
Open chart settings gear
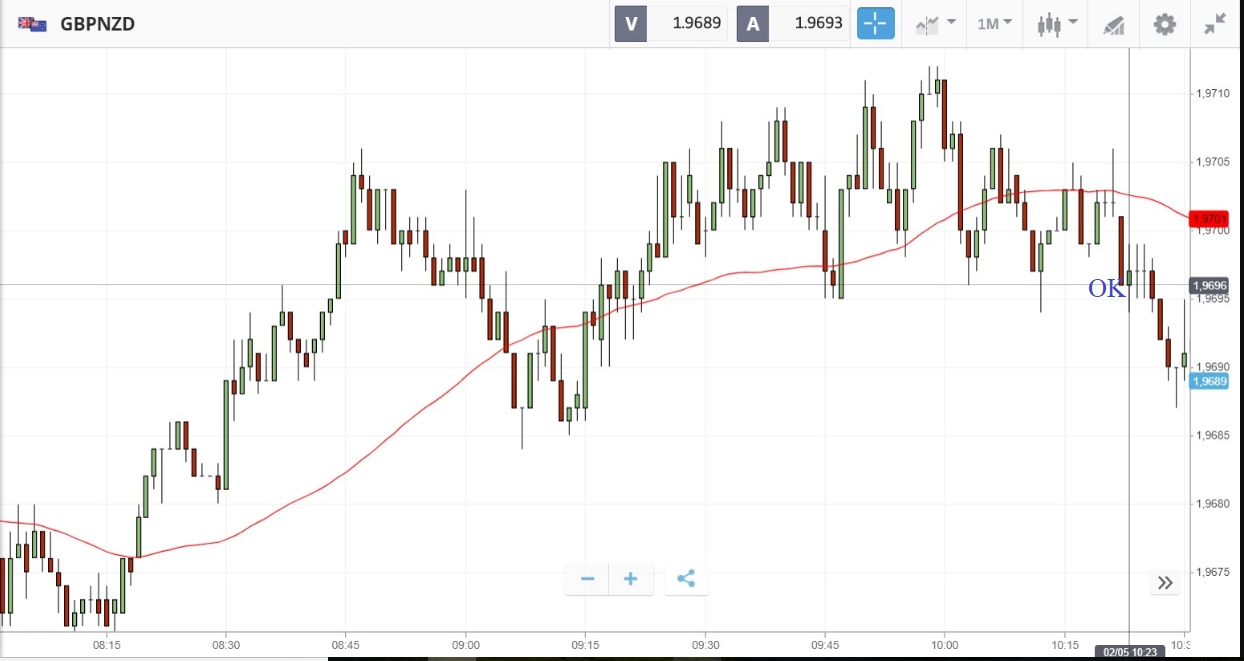1165,24
